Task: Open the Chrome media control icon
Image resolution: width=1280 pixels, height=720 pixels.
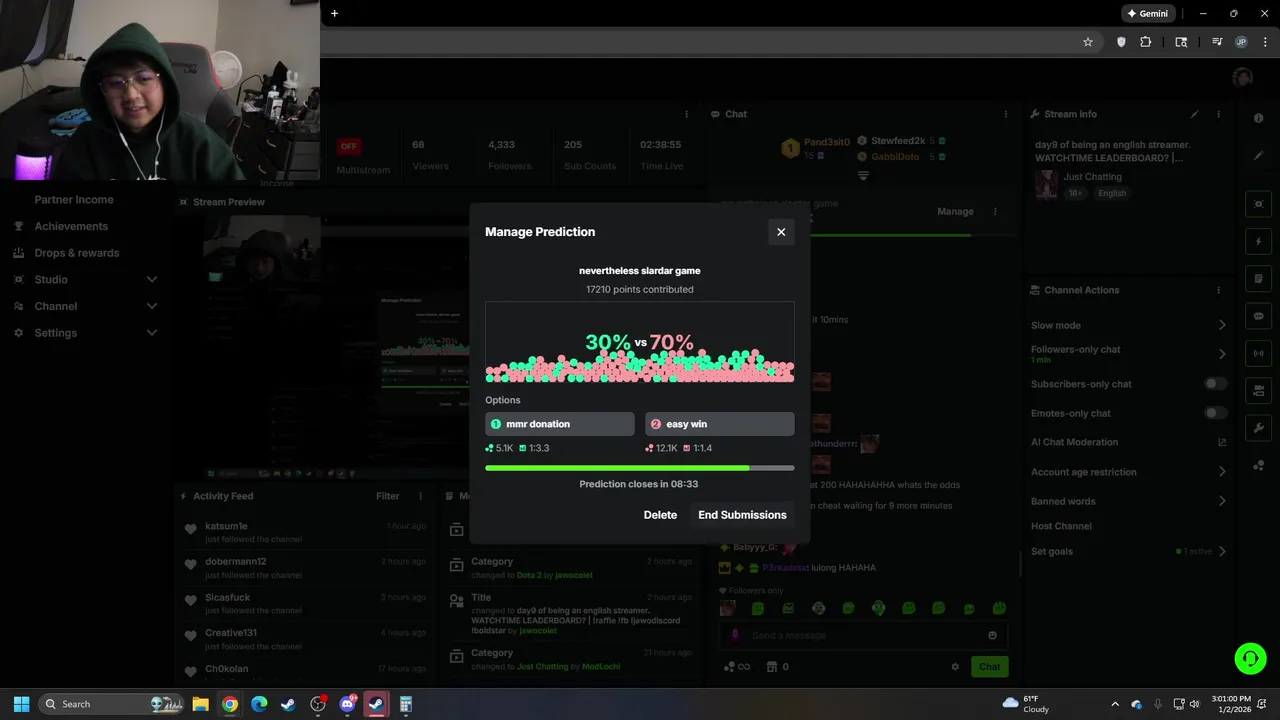Action: pos(1217,42)
